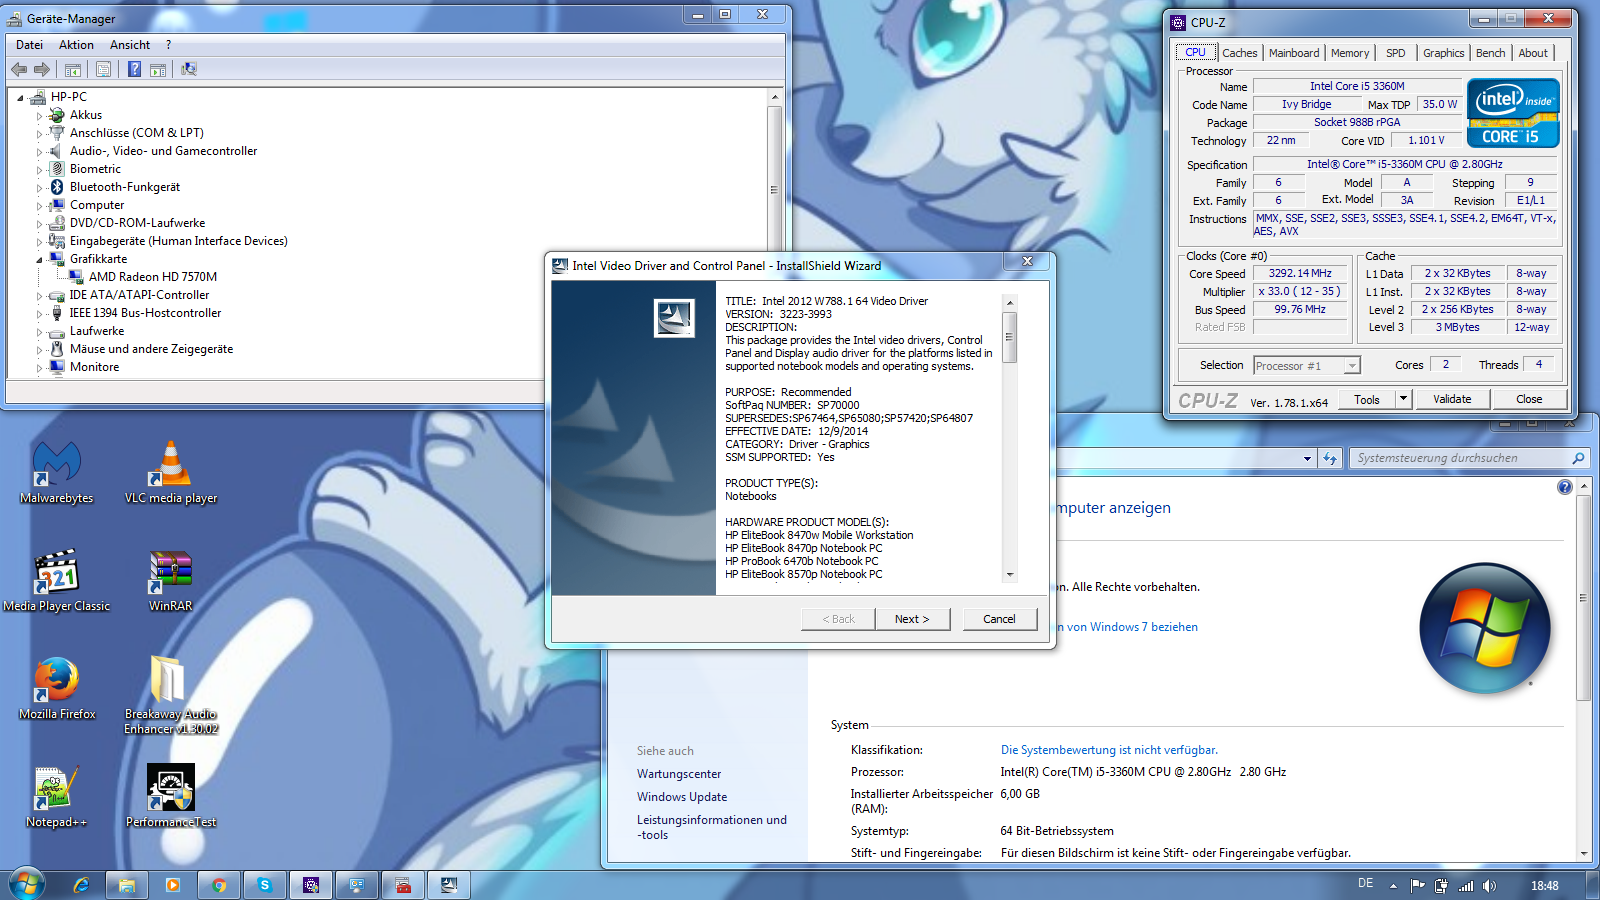Click the installer description scroll-down arrow

click(x=1010, y=575)
